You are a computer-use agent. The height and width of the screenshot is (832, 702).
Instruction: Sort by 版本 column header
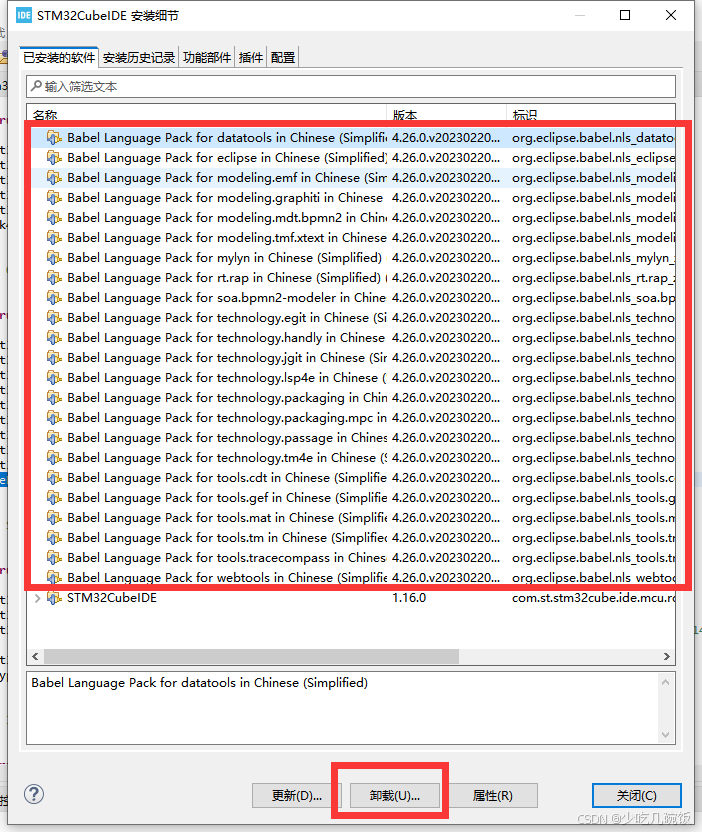pos(447,115)
